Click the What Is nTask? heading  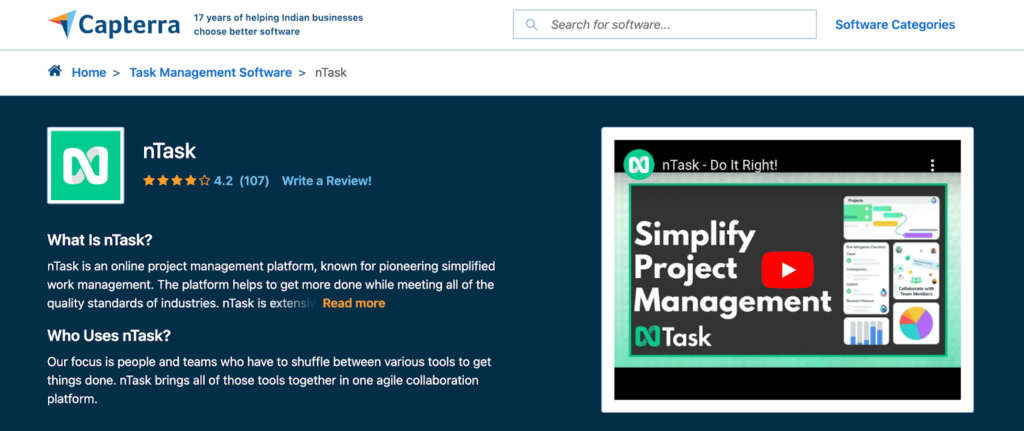(x=99, y=240)
